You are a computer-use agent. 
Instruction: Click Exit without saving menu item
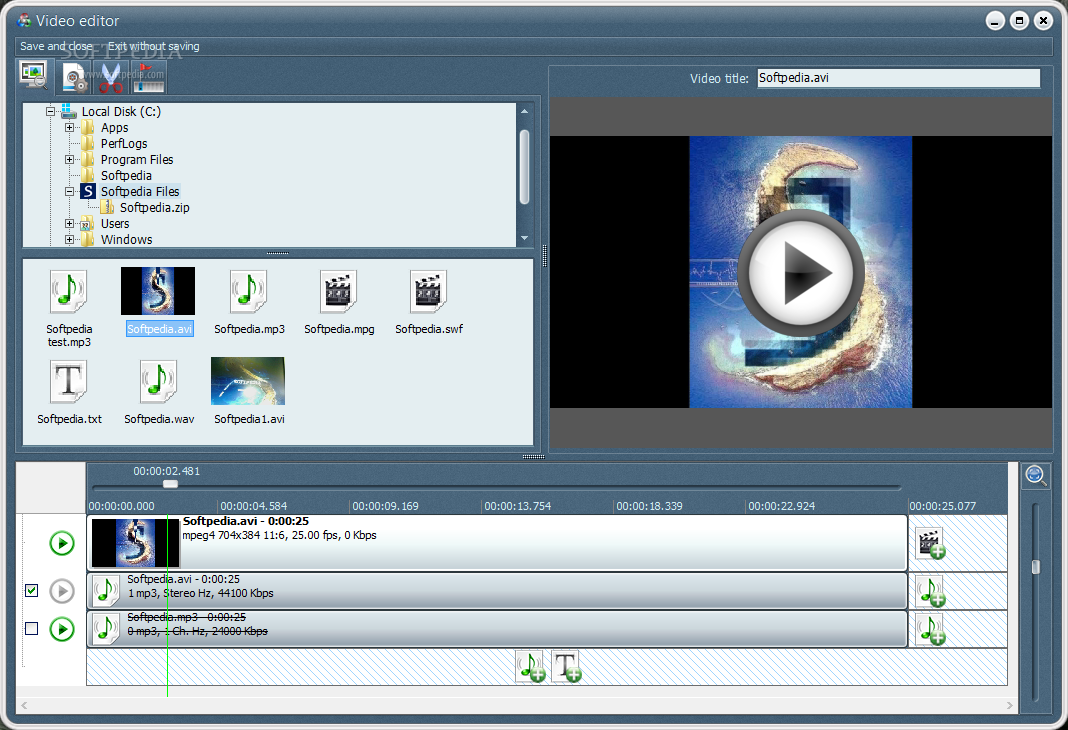(x=153, y=46)
